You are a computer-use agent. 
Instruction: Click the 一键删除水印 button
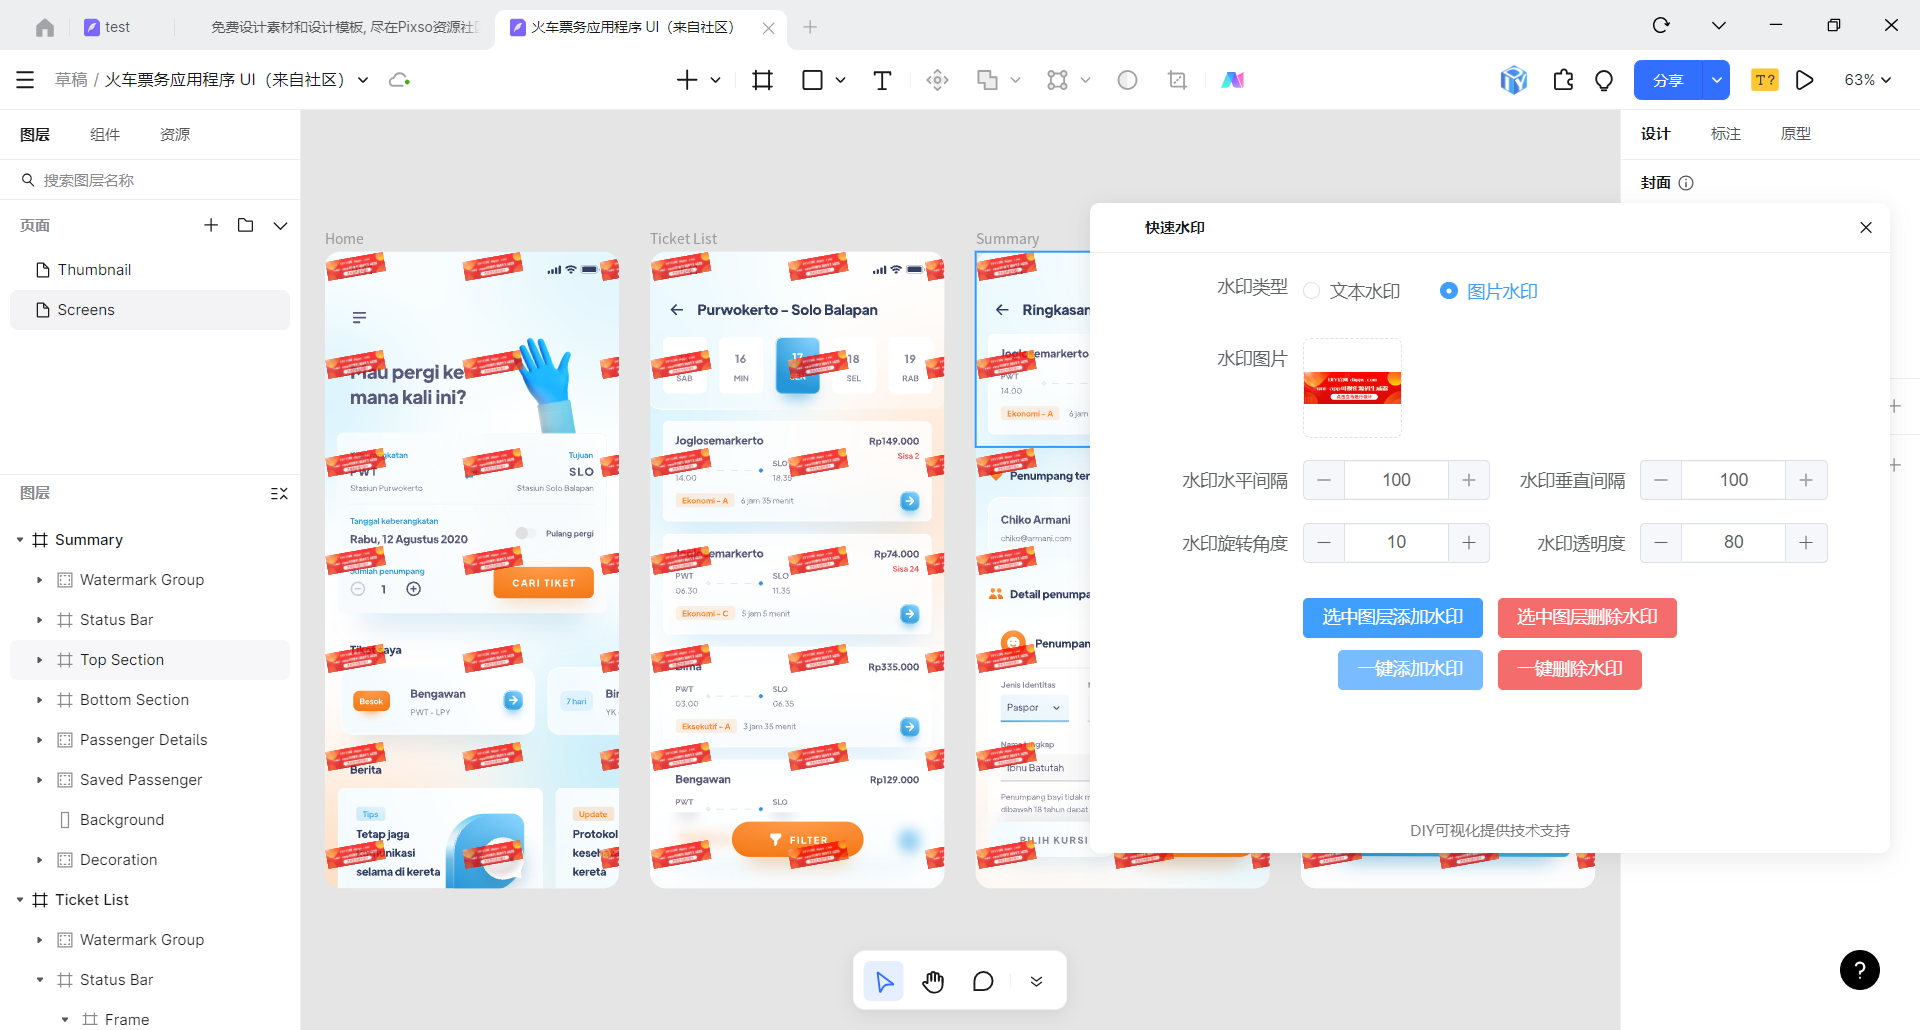[1569, 669]
